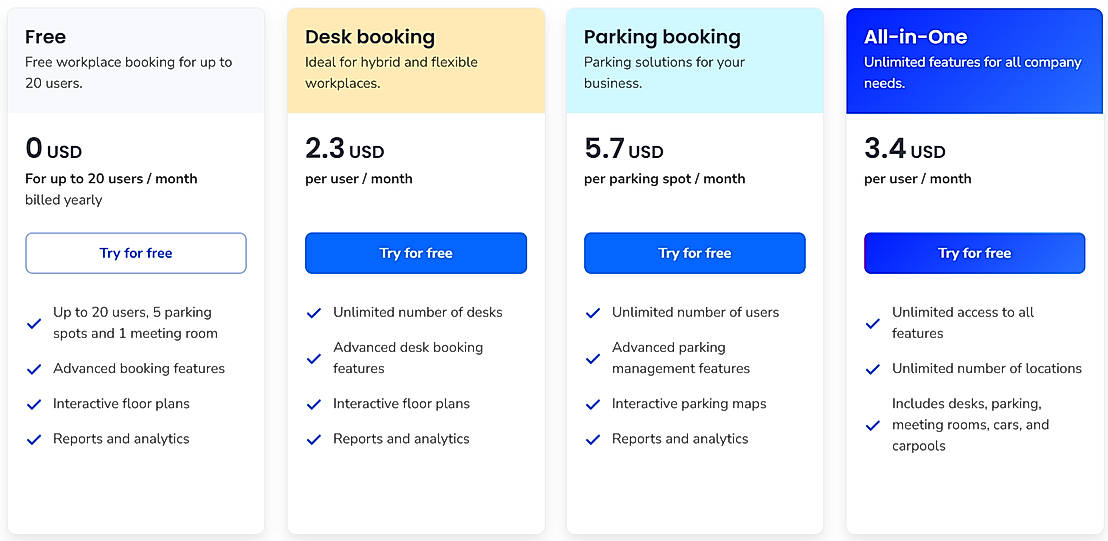Click checkmark next to Advanced parking management features
Image resolution: width=1108 pixels, height=541 pixels.
coord(593,358)
